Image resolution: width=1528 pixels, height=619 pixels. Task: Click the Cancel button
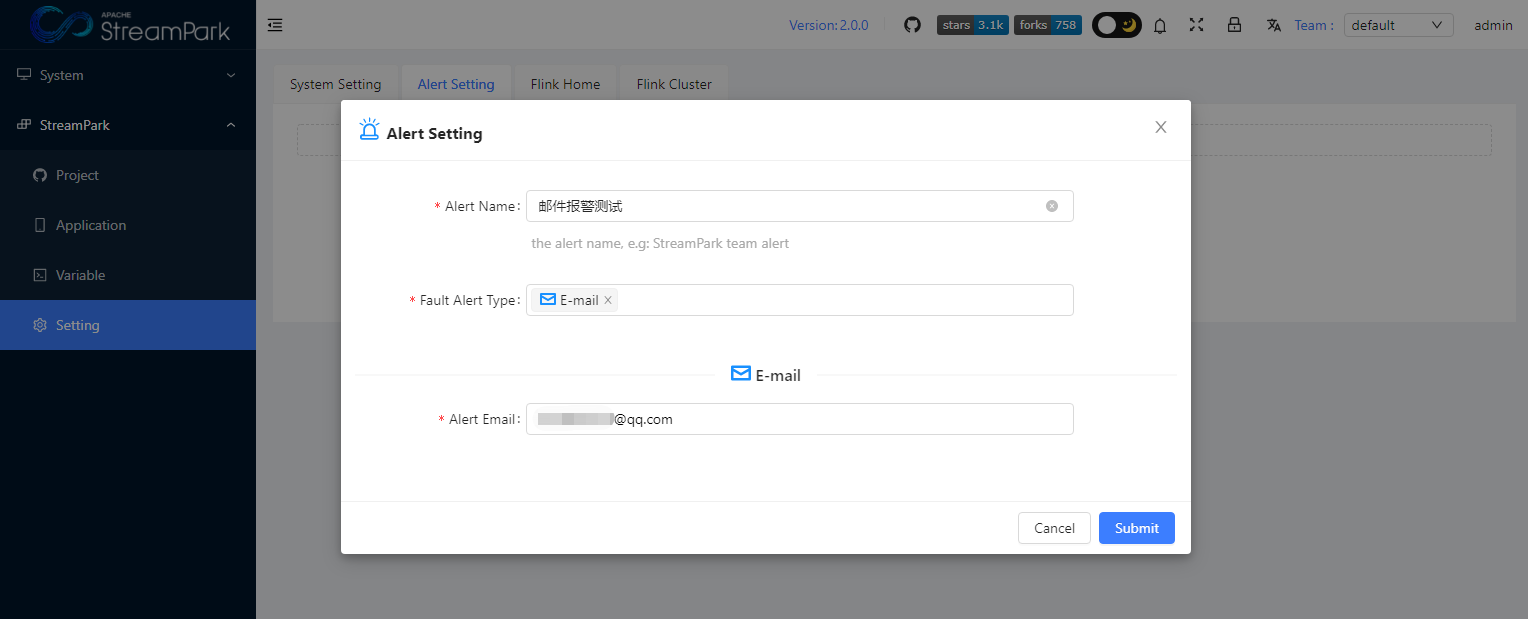(x=1054, y=528)
